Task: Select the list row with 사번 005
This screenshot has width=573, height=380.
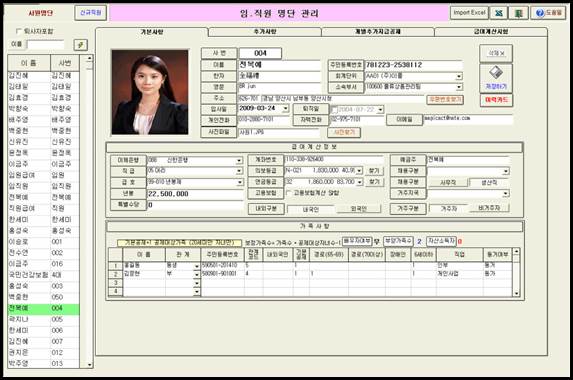Action: [x=43, y=319]
